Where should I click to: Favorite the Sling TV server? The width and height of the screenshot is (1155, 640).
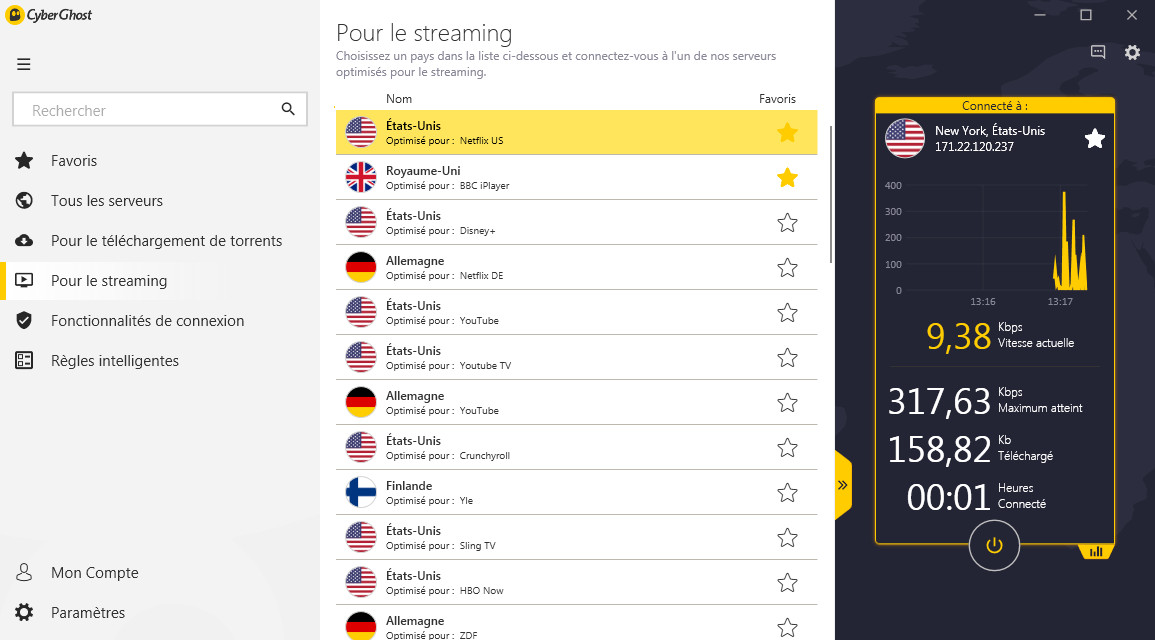787,538
